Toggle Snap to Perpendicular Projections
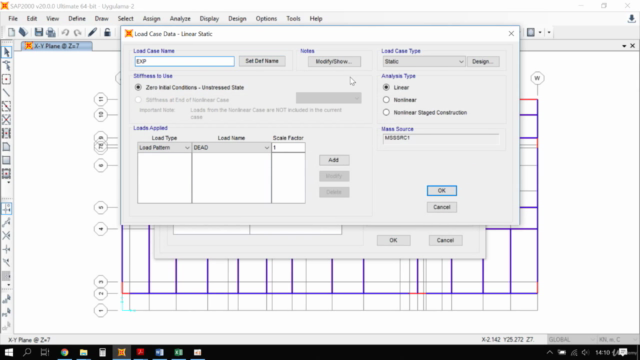This screenshot has height=360, width=640. coord(7,249)
